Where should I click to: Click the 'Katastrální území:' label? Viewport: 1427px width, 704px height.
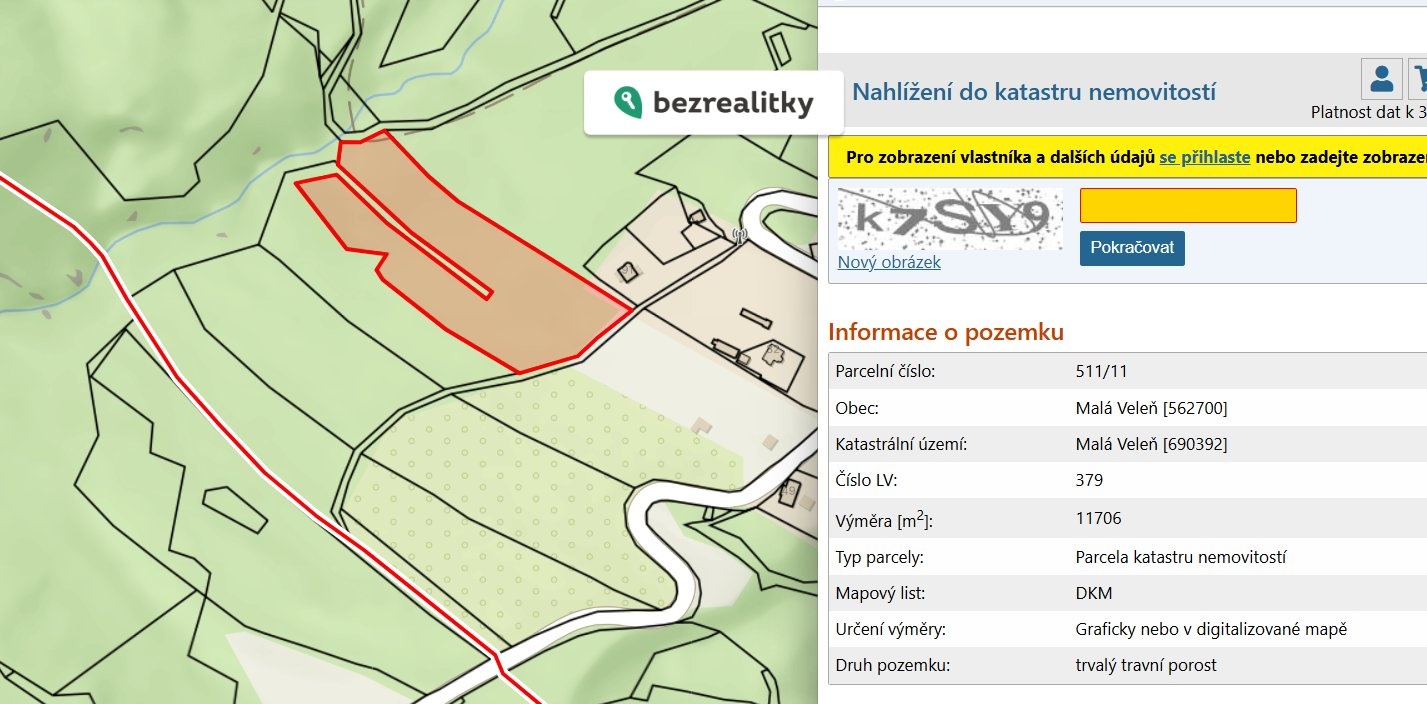coord(901,444)
